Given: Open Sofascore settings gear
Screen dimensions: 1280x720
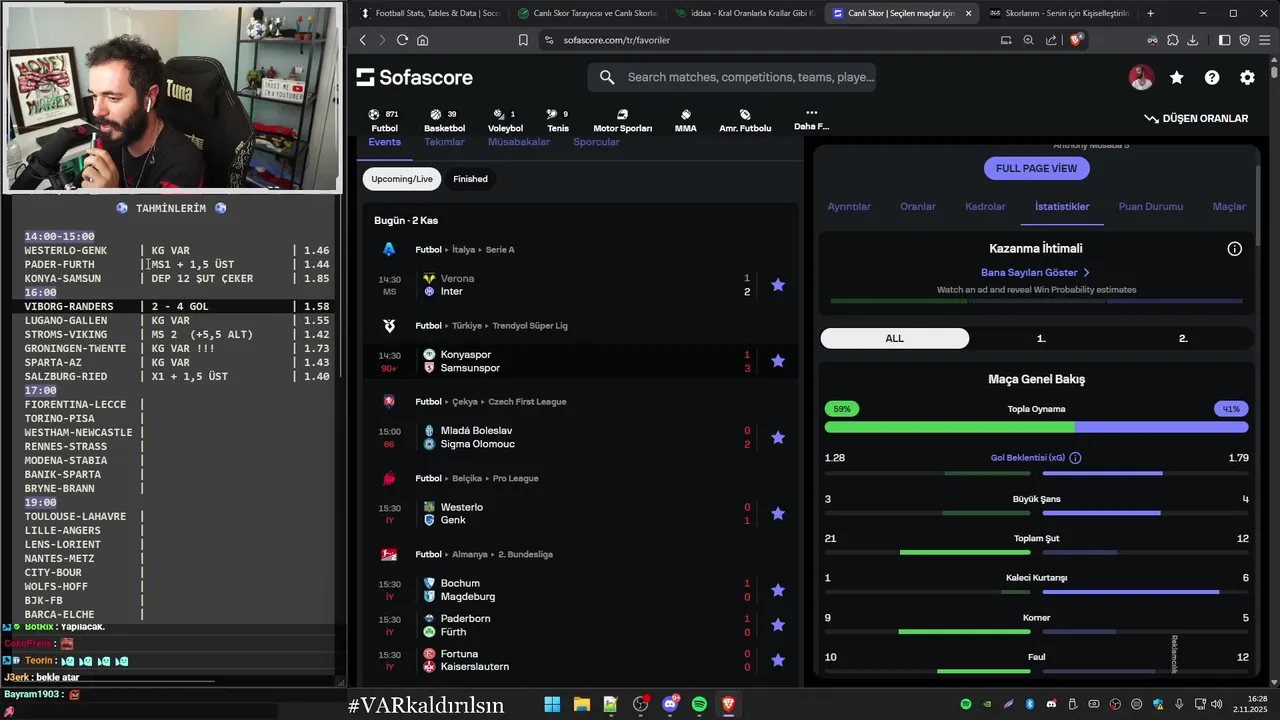Looking at the screenshot, I should (x=1247, y=77).
